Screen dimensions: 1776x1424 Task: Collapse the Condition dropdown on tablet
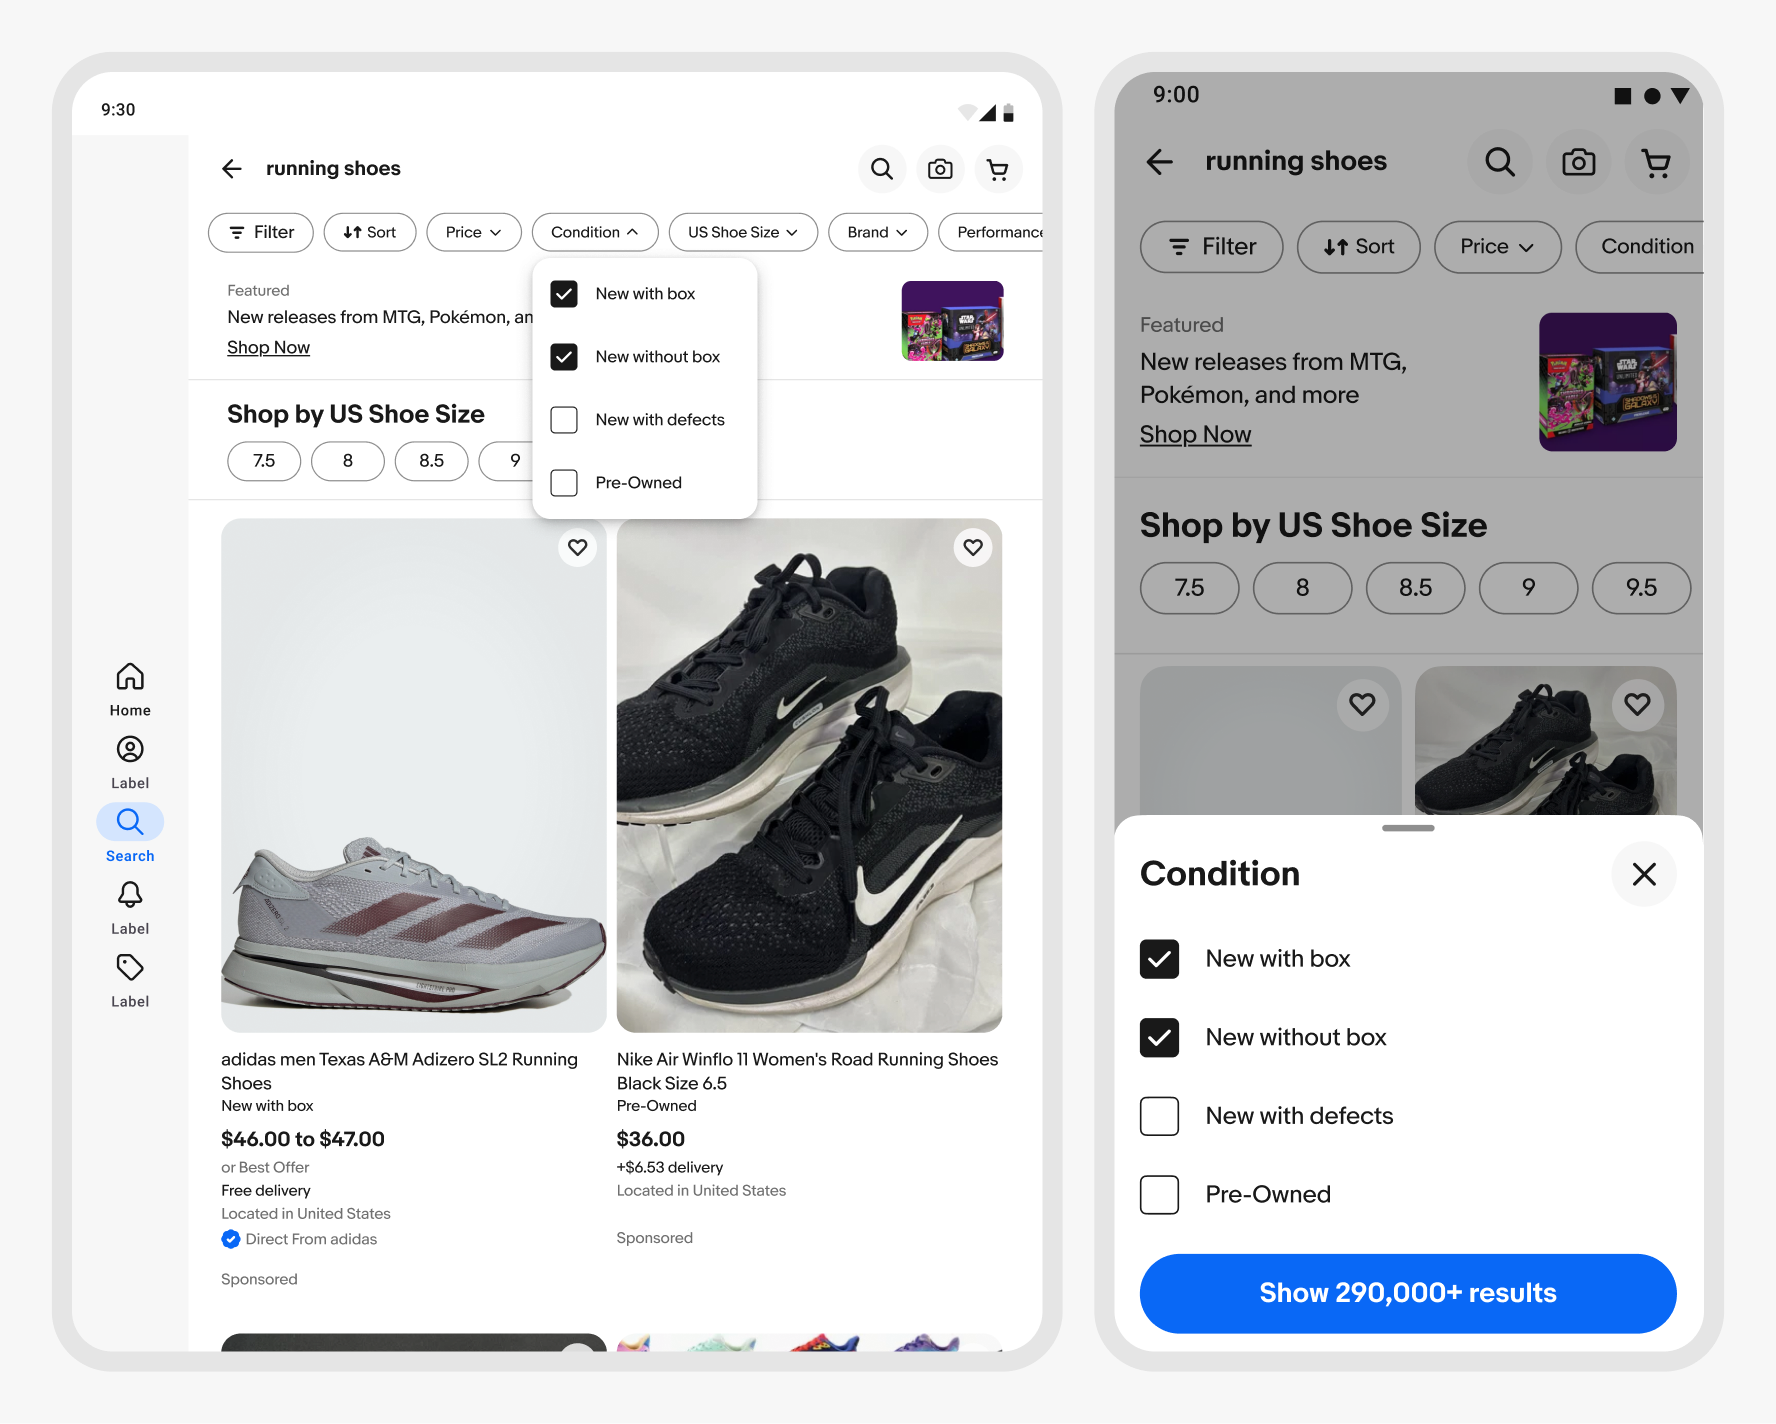click(x=595, y=232)
